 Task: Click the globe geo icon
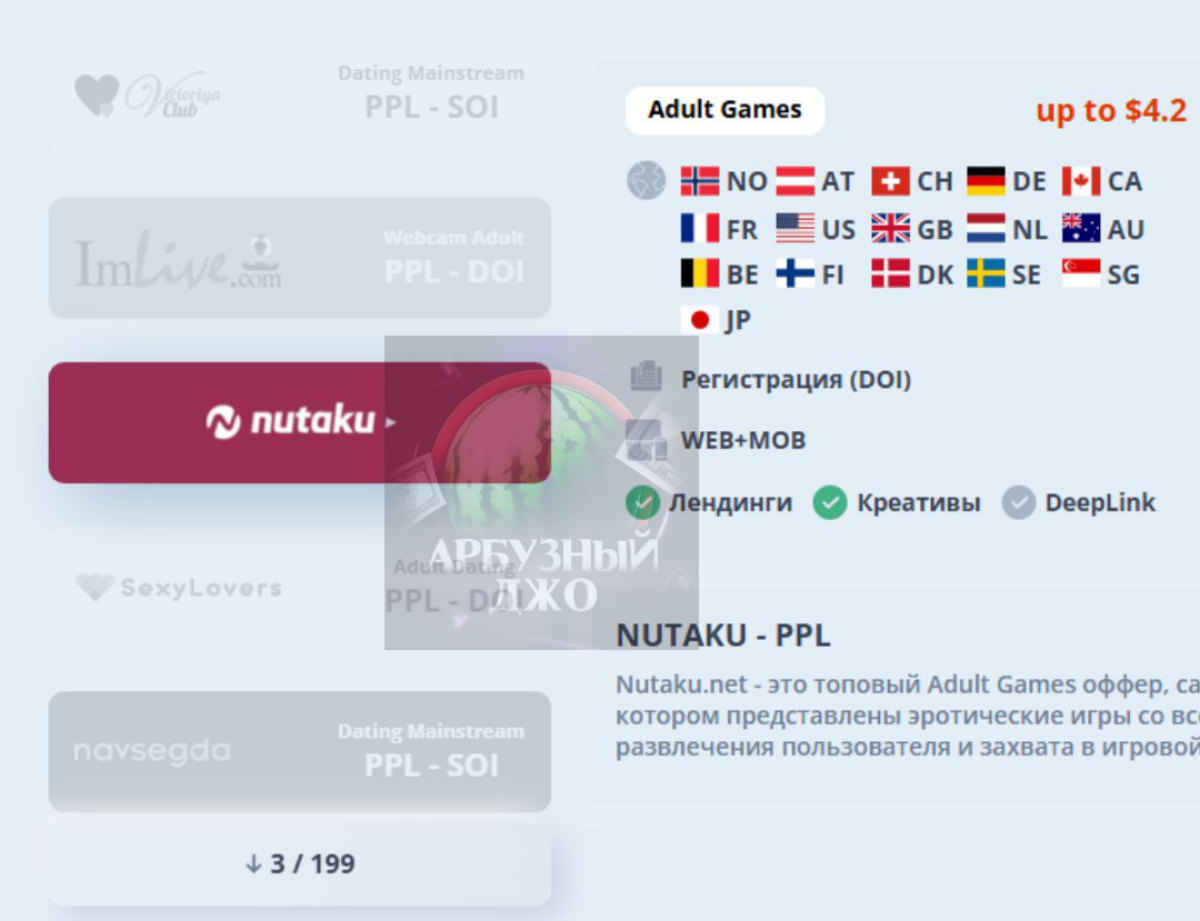pos(646,181)
